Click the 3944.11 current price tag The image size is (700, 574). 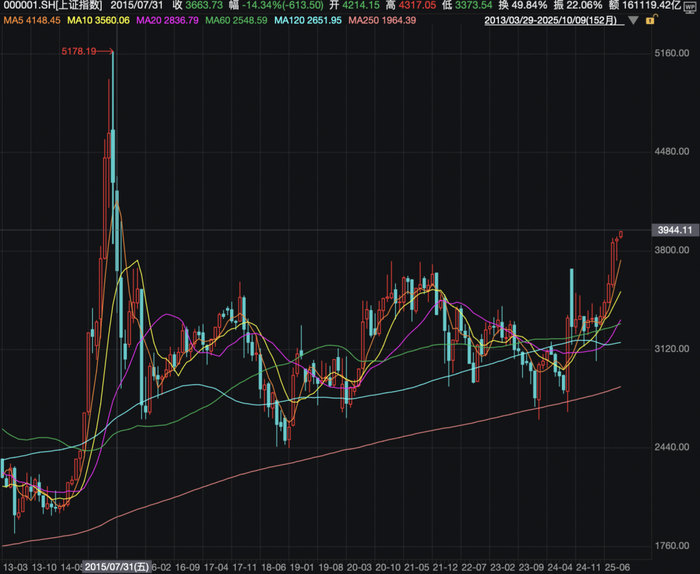tap(675, 230)
